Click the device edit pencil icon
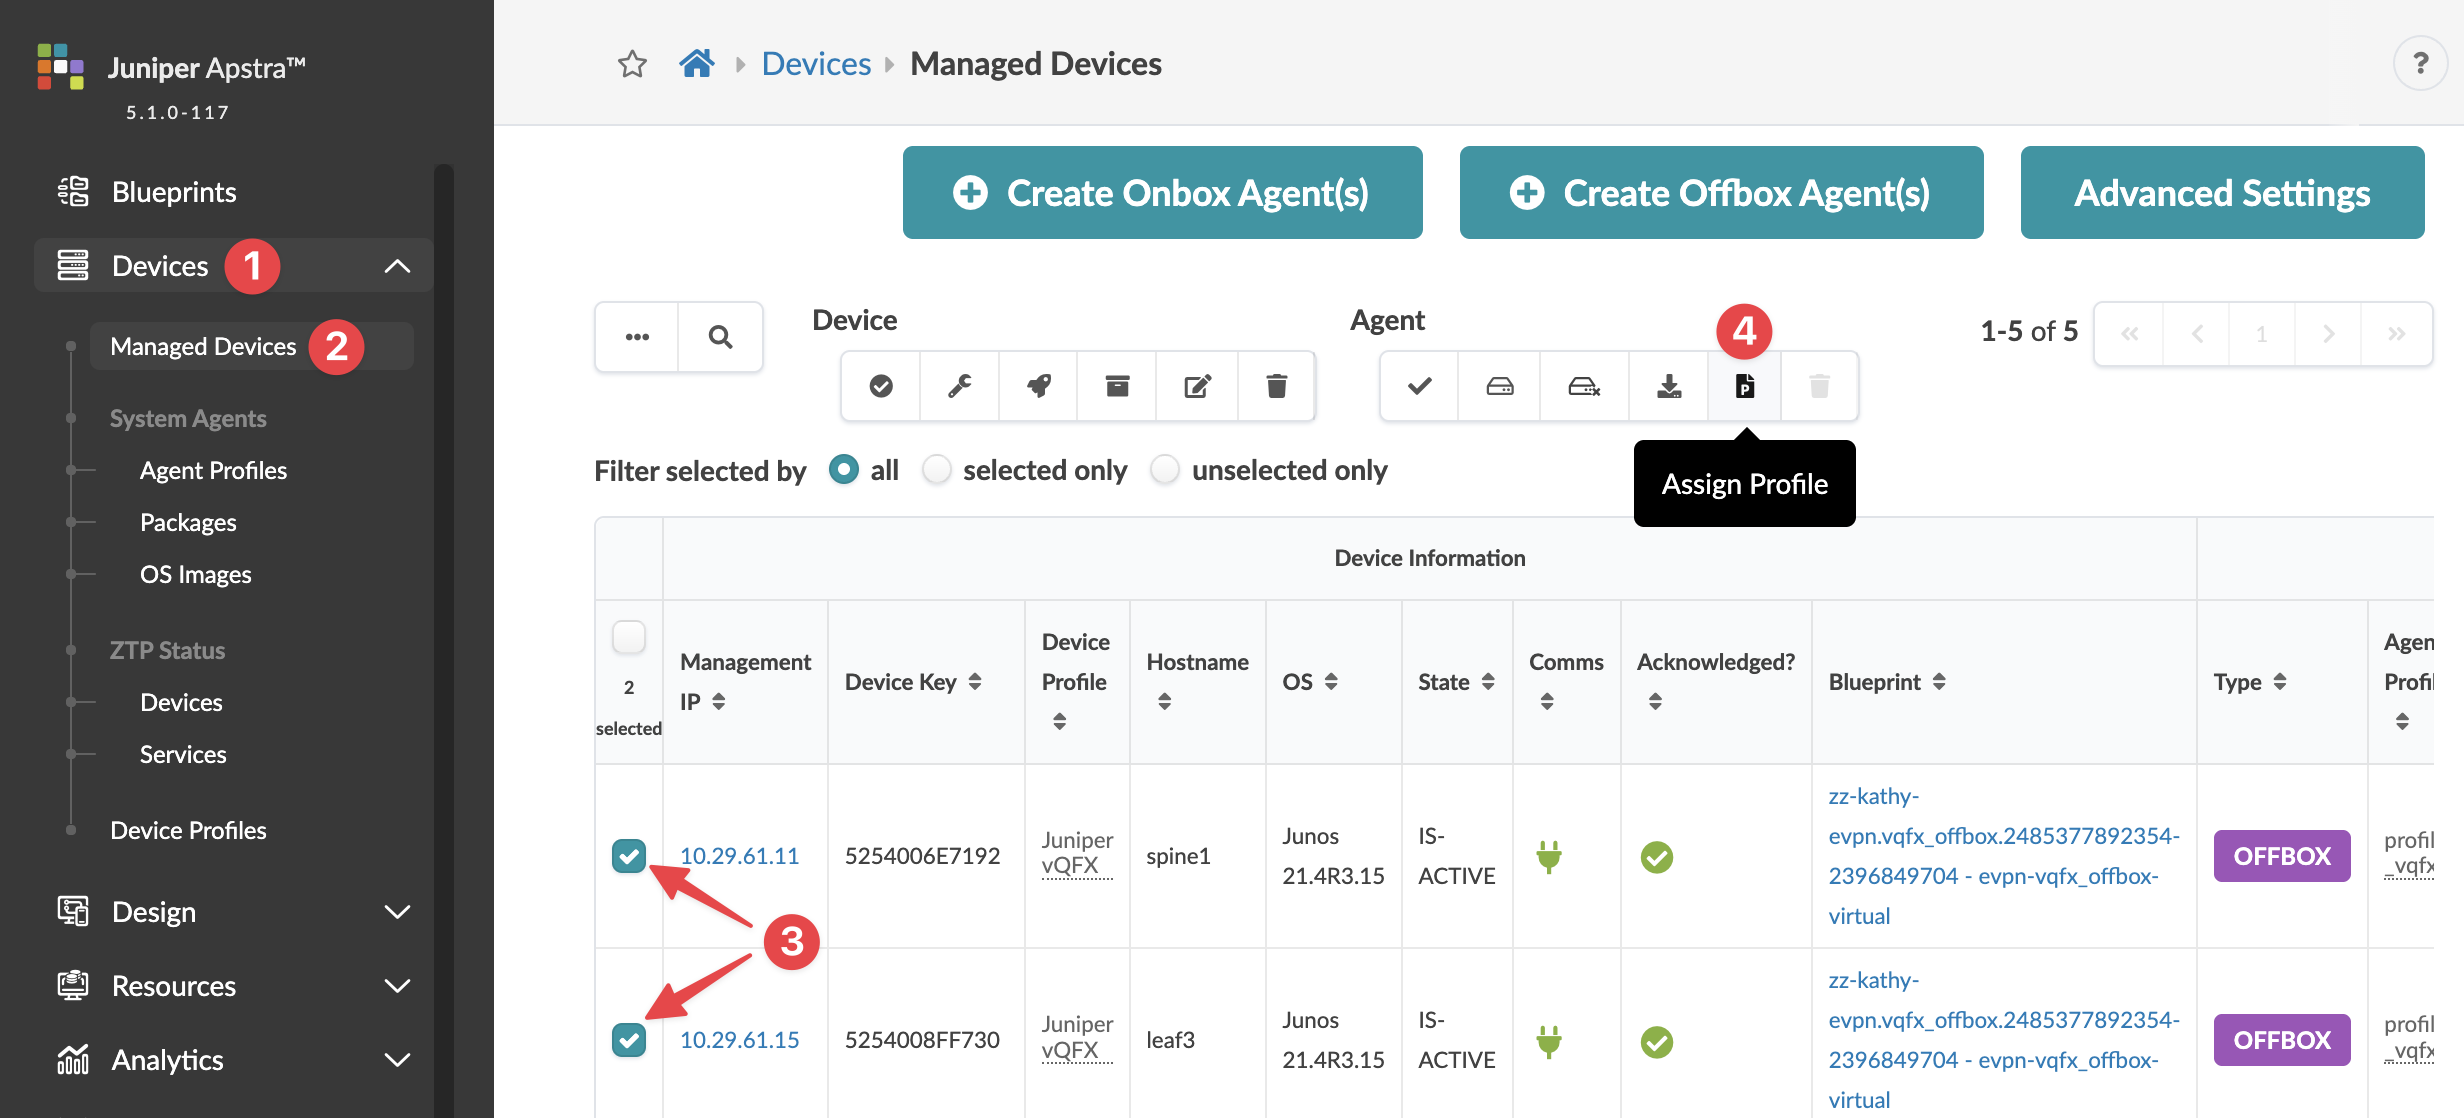Screen dimensions: 2464x1118 coord(1197,386)
